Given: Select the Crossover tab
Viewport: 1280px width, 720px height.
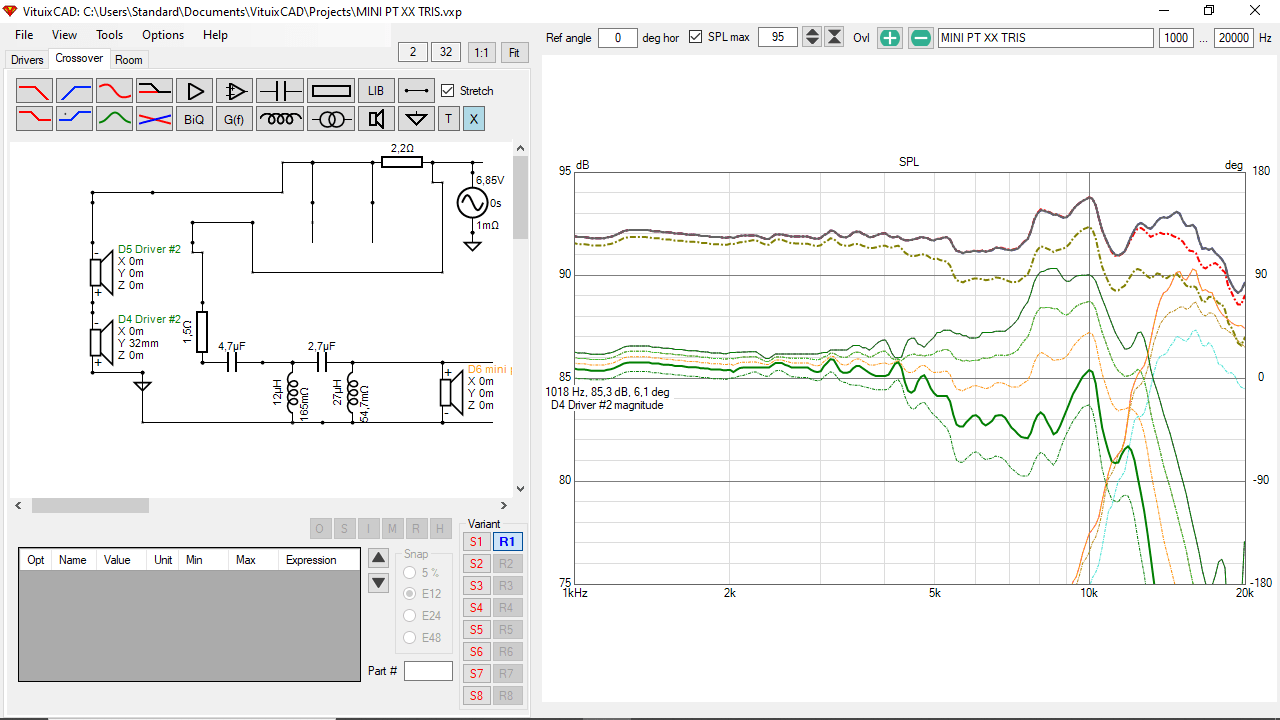Looking at the screenshot, I should [79, 58].
